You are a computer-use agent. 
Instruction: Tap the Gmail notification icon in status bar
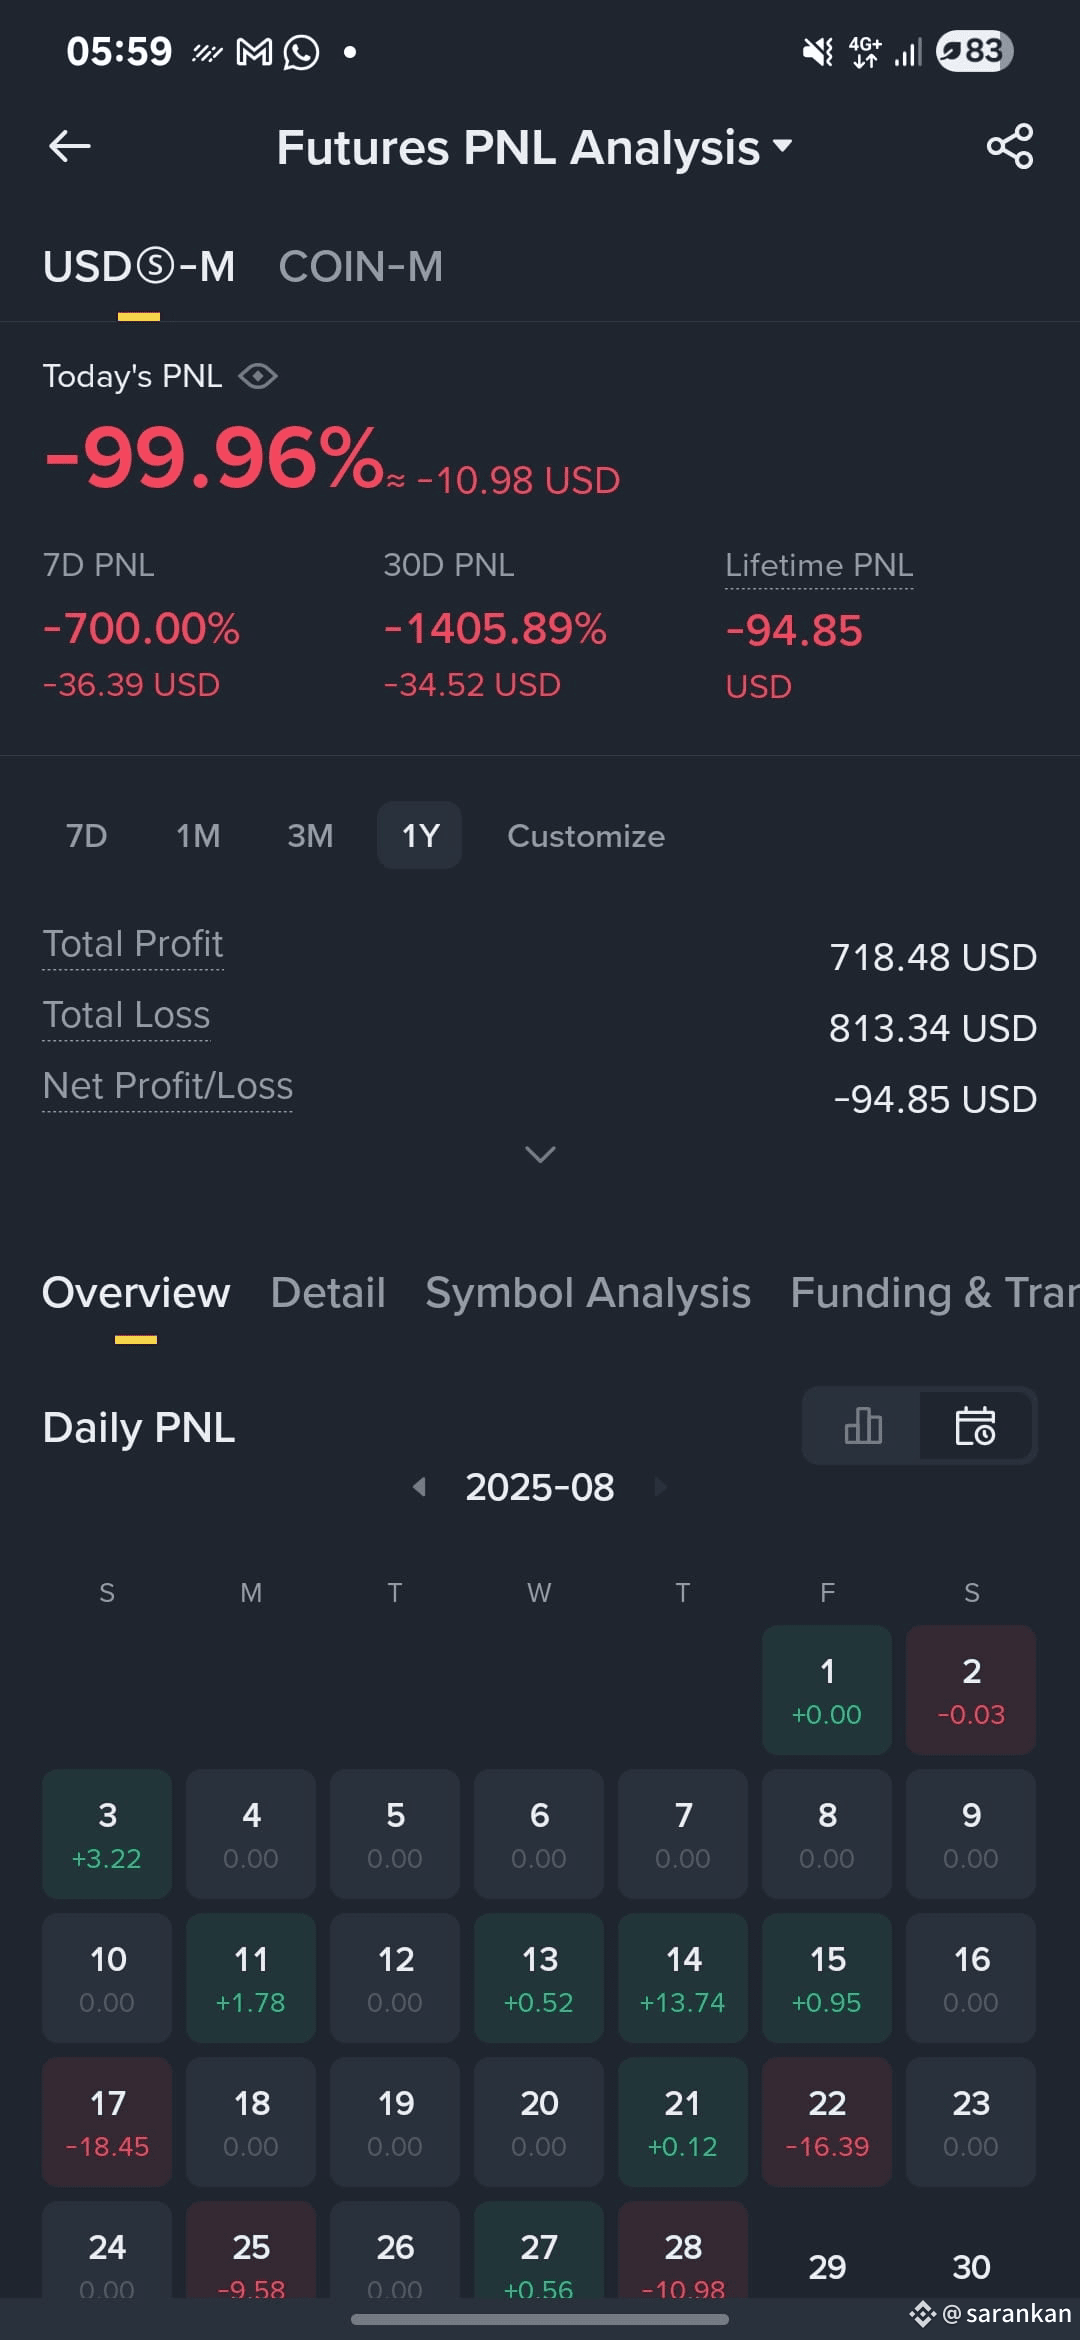[254, 52]
